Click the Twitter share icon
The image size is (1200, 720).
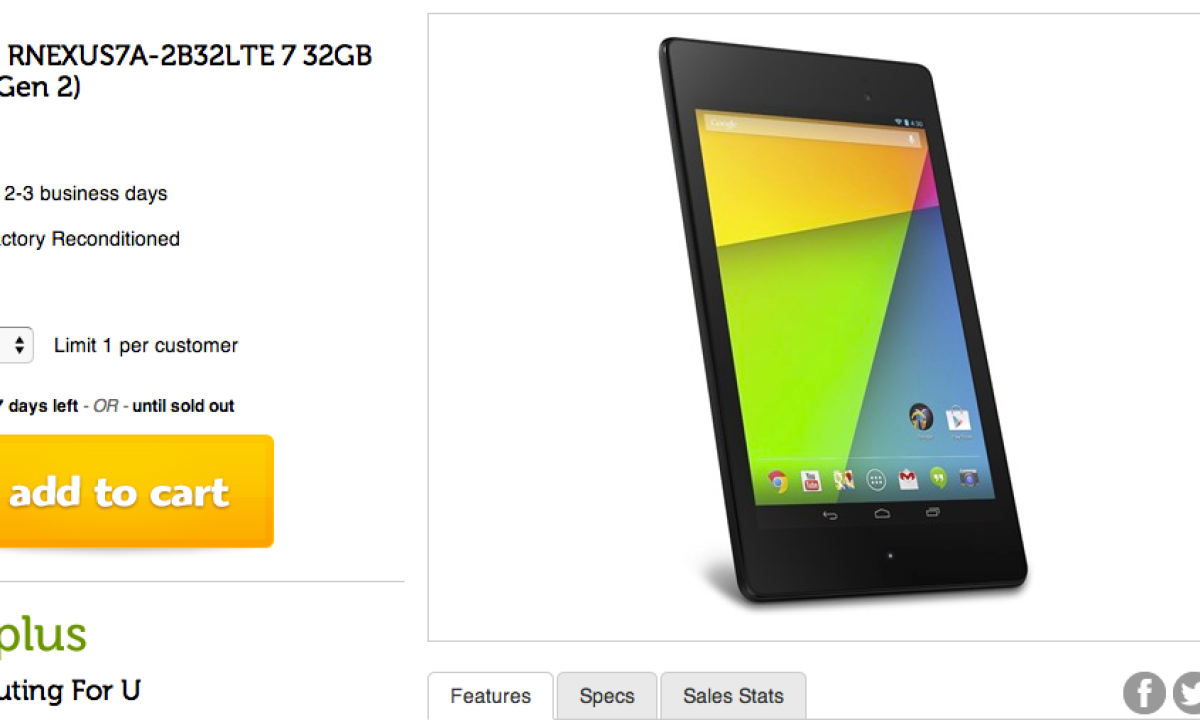tap(1187, 693)
